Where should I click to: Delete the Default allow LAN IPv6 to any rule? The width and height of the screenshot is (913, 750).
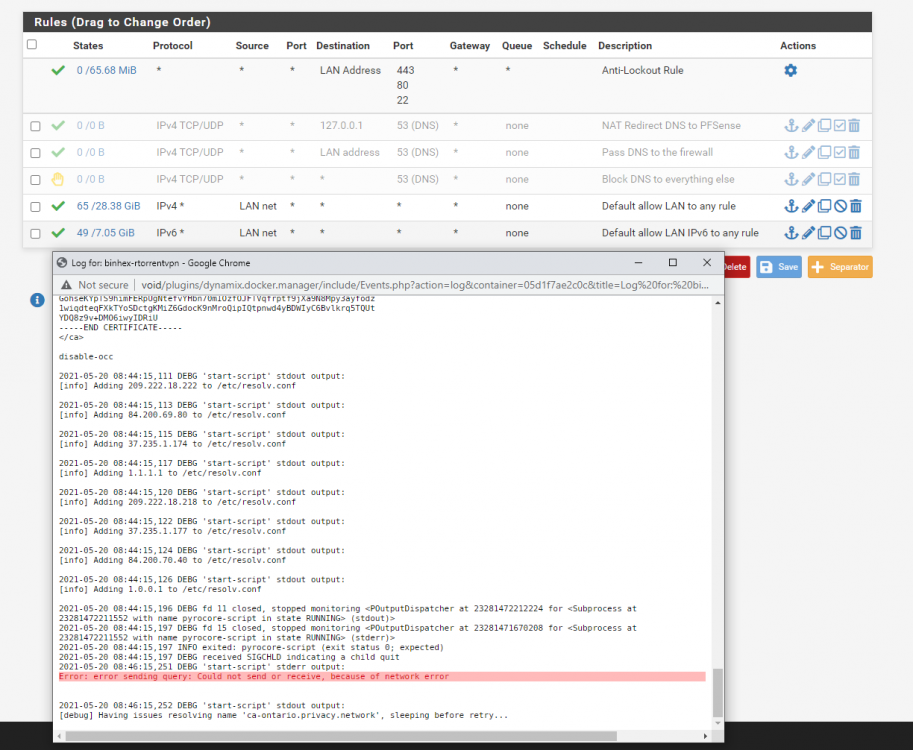click(855, 233)
